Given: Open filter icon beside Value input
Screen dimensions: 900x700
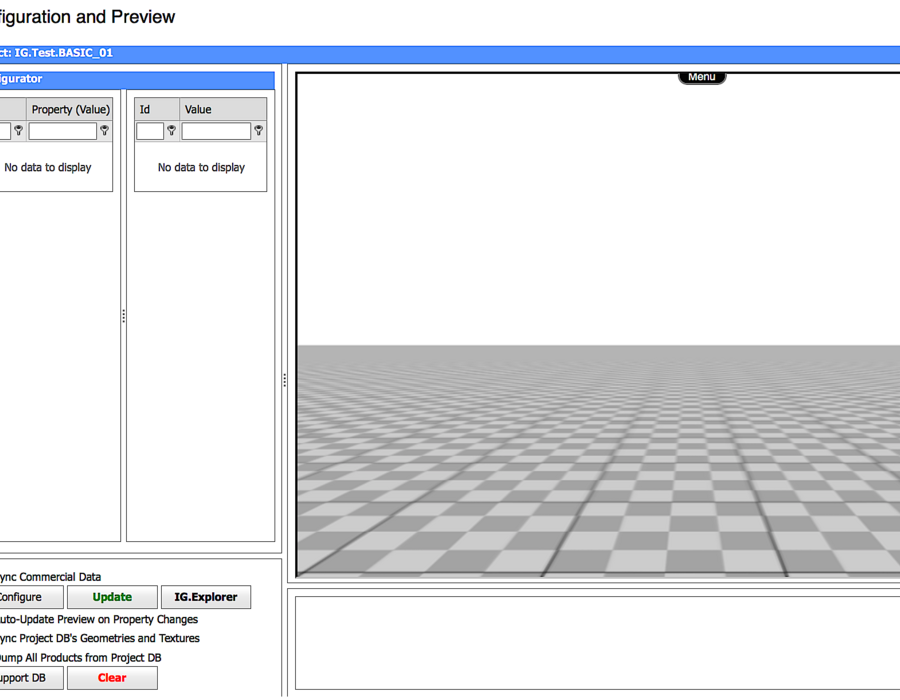Looking at the screenshot, I should tap(259, 131).
